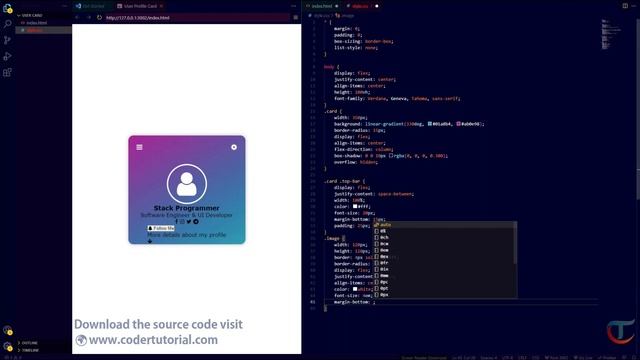
Task: Click the unsaved dot on style css tab
Action: point(376,6)
